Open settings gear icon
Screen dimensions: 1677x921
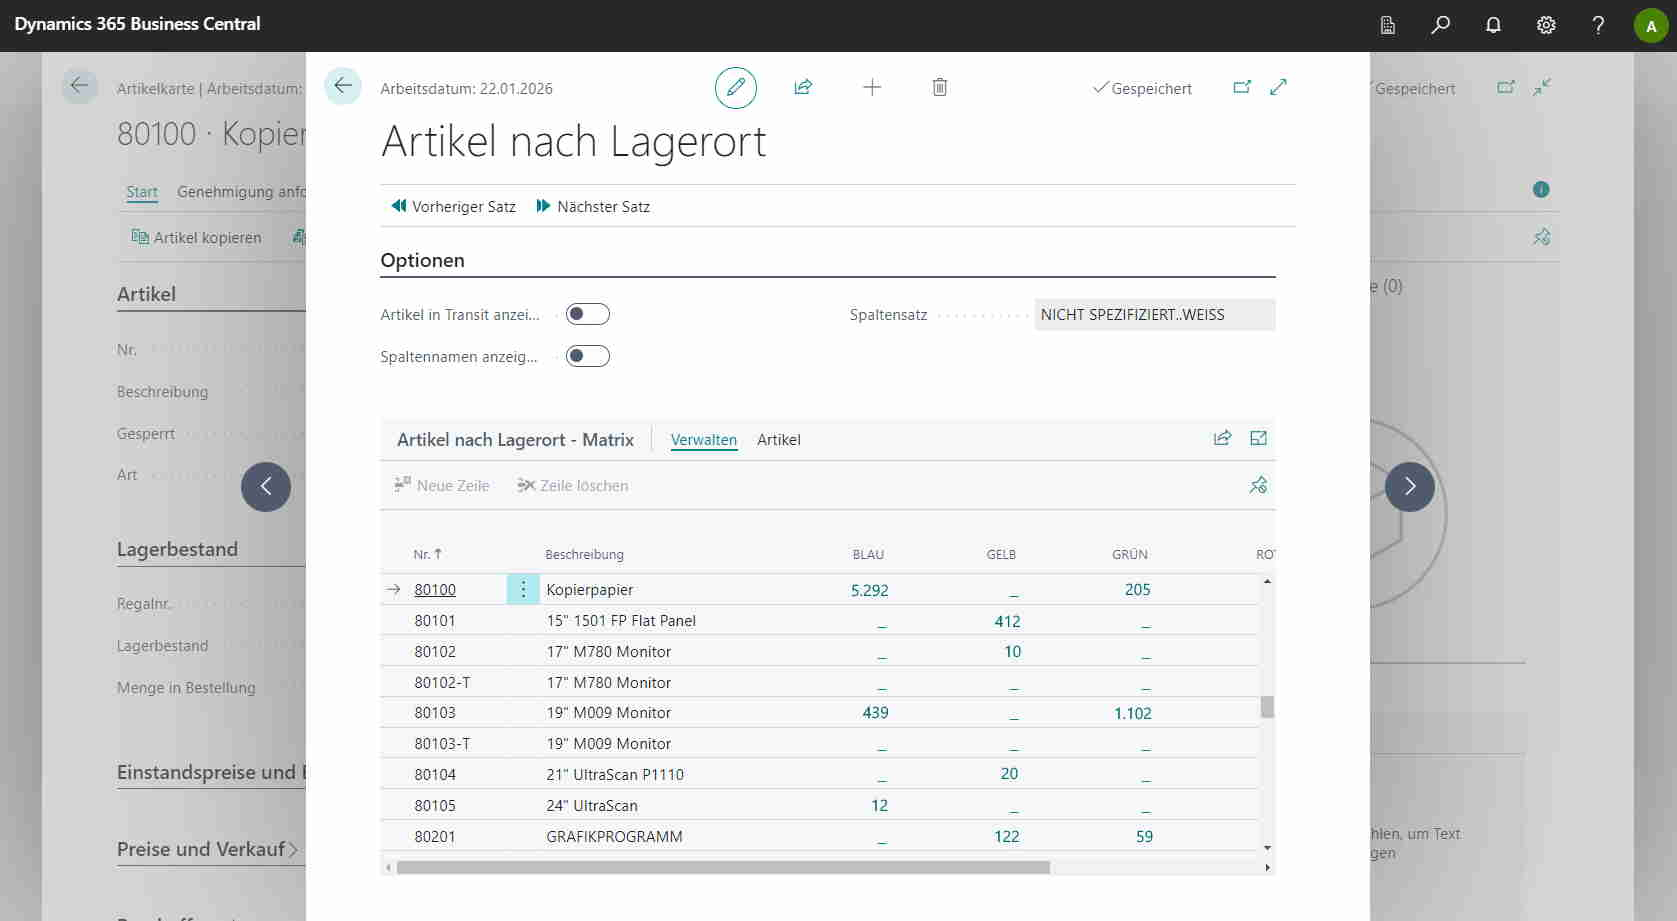(x=1546, y=25)
